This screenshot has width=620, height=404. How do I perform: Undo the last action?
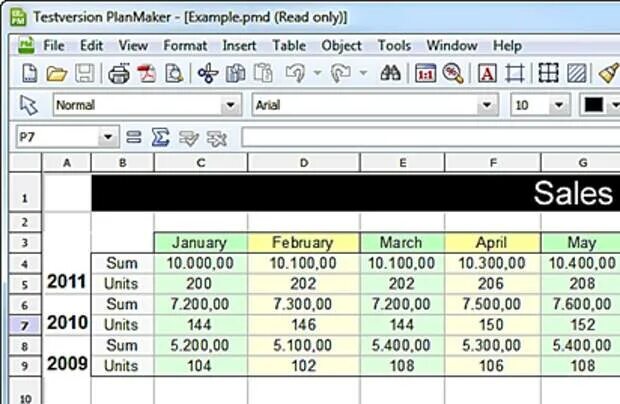tap(295, 74)
